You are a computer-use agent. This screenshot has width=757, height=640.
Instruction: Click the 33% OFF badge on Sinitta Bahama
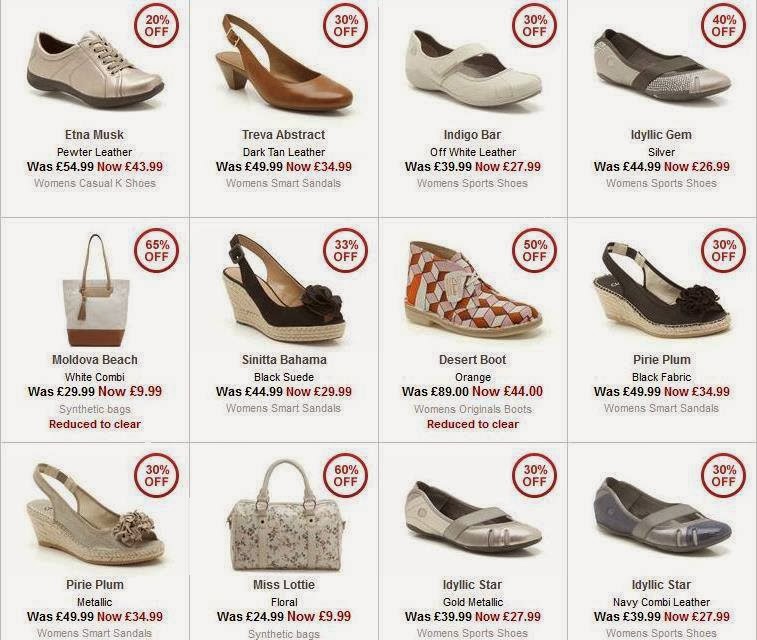pyautogui.click(x=345, y=250)
